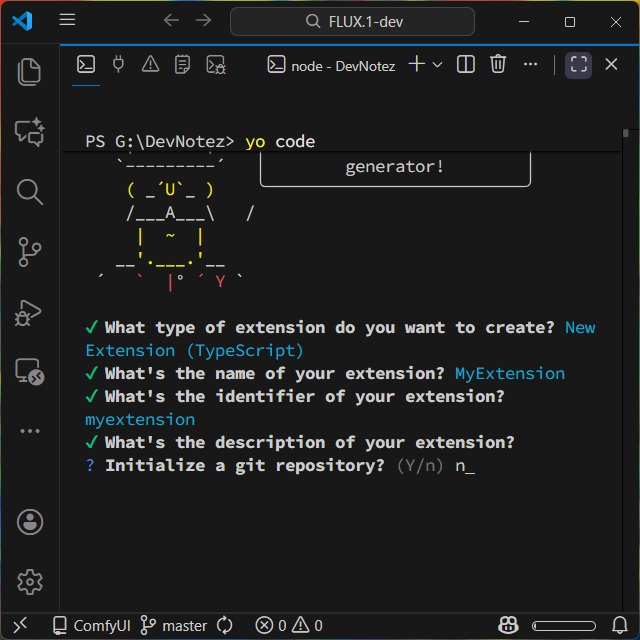Switch to the Problems panel tab
Image resolution: width=640 pixels, height=640 pixels.
coord(150,65)
